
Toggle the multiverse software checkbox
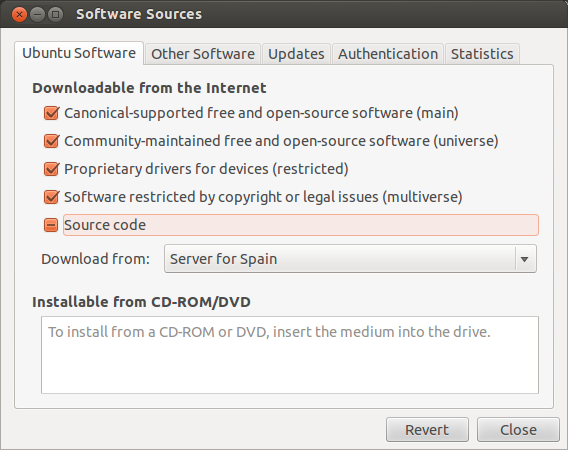(51, 197)
